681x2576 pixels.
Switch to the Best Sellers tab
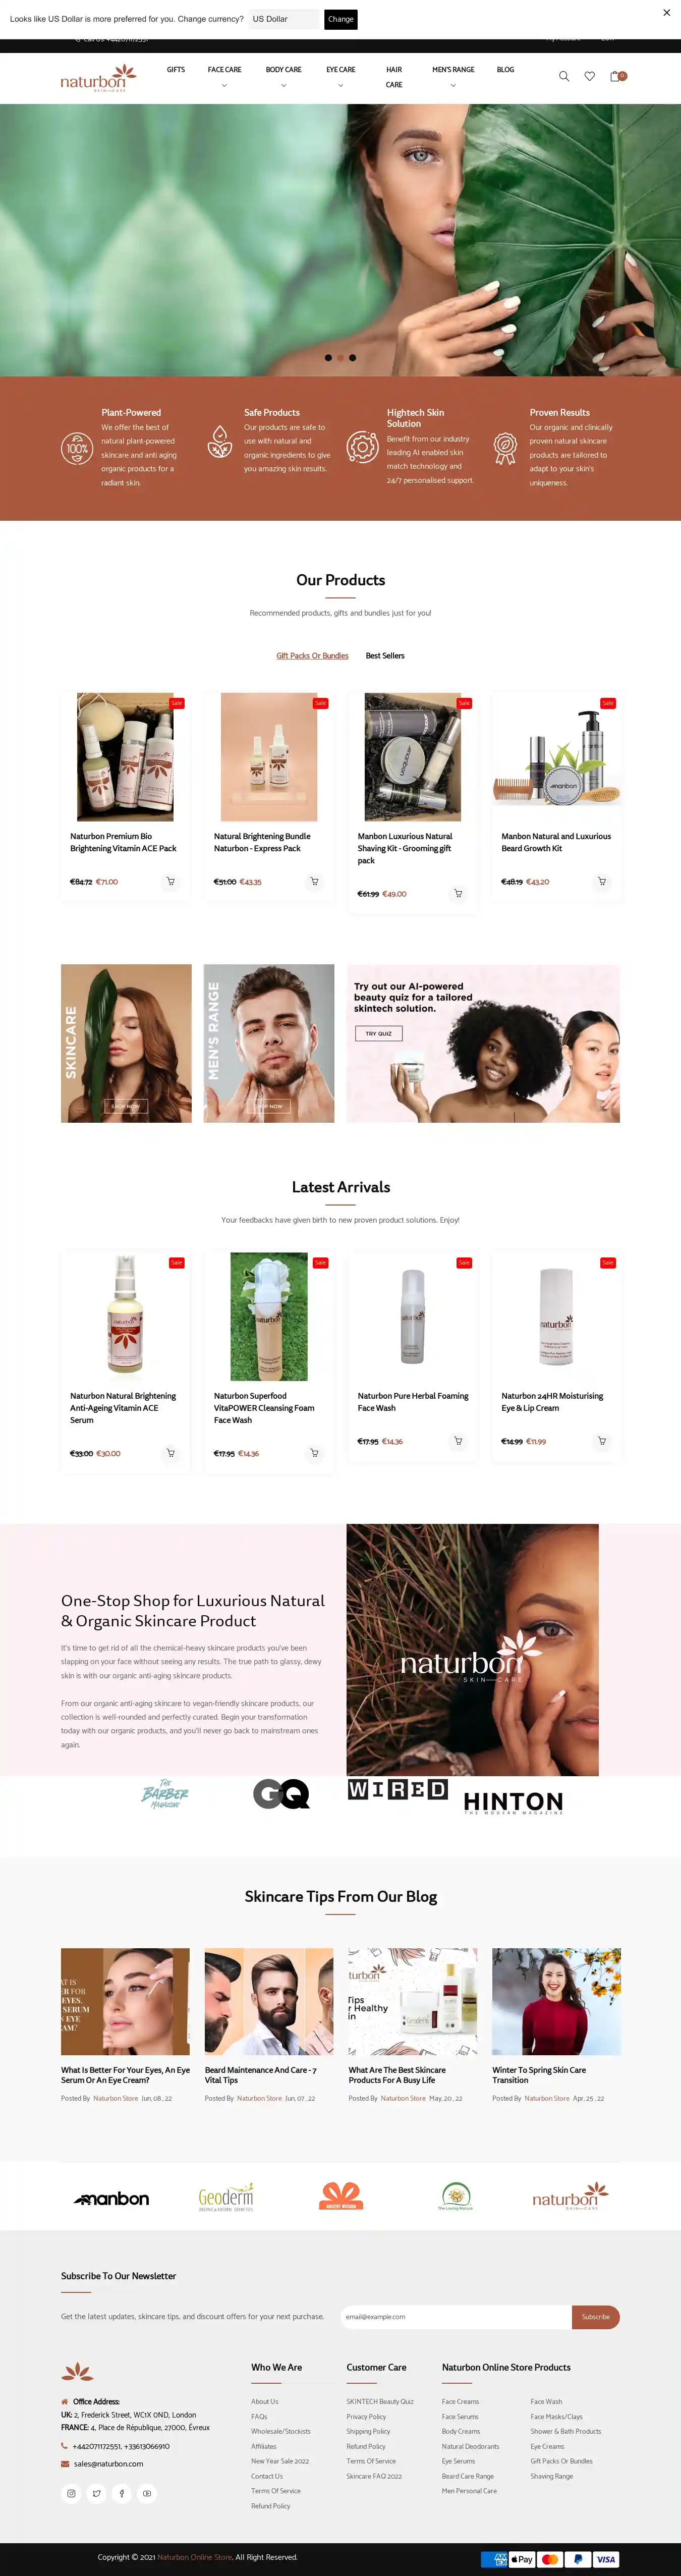(x=385, y=656)
